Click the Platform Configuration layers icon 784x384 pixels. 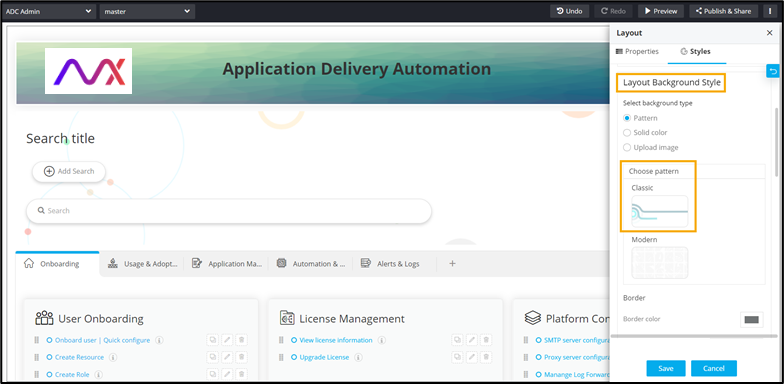pos(532,318)
